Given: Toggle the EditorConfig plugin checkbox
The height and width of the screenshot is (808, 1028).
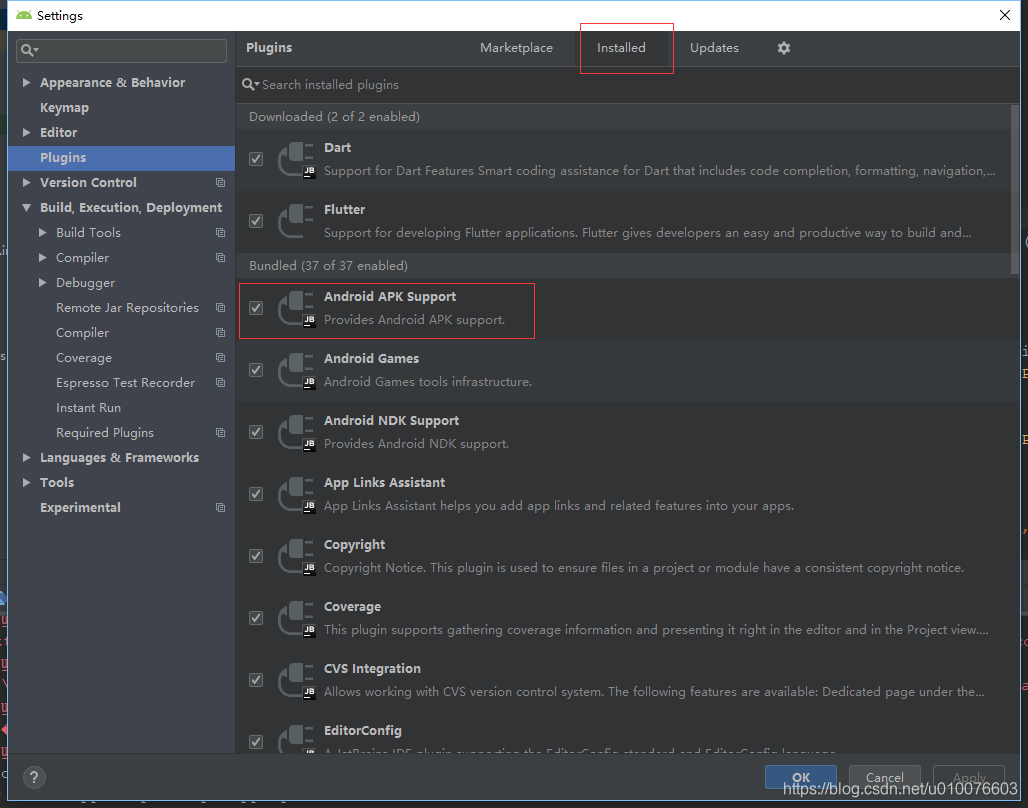Looking at the screenshot, I should click(x=256, y=742).
